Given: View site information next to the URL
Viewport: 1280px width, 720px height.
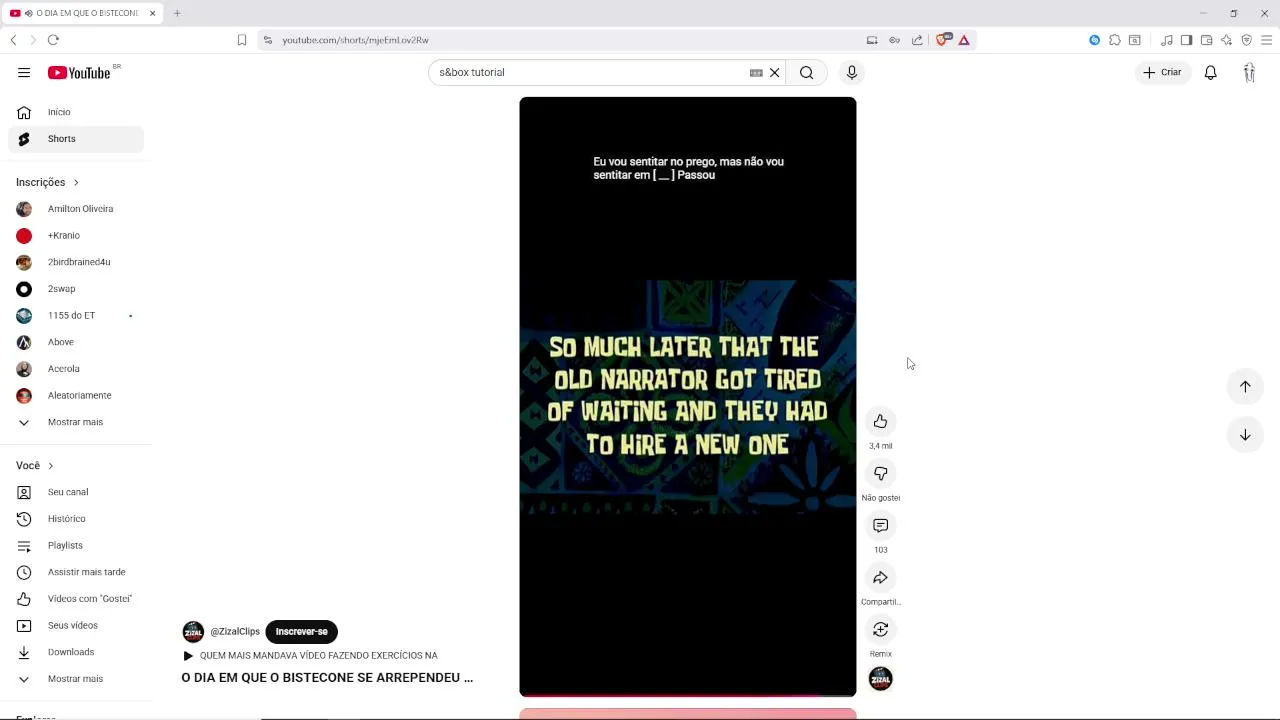Looking at the screenshot, I should (x=267, y=40).
